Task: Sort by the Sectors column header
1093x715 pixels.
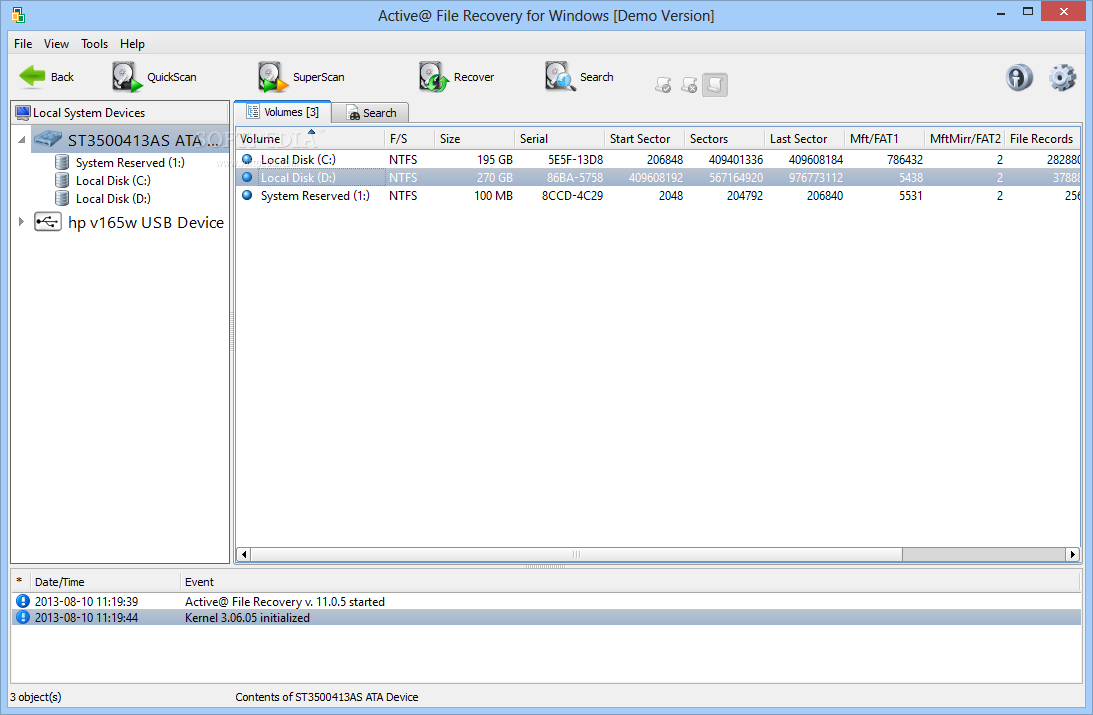Action: click(725, 139)
